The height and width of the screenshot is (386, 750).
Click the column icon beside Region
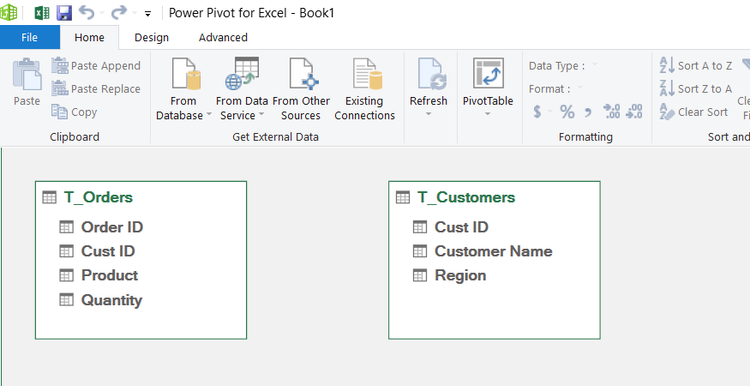[420, 275]
